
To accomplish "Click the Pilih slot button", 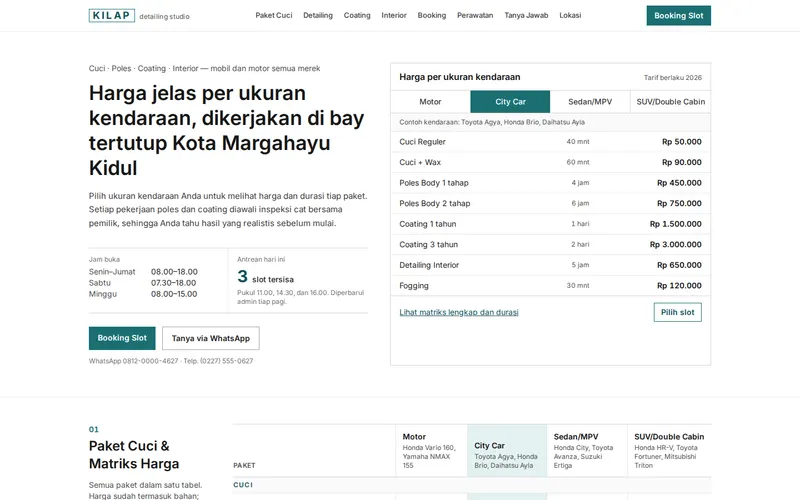I will tap(678, 312).
